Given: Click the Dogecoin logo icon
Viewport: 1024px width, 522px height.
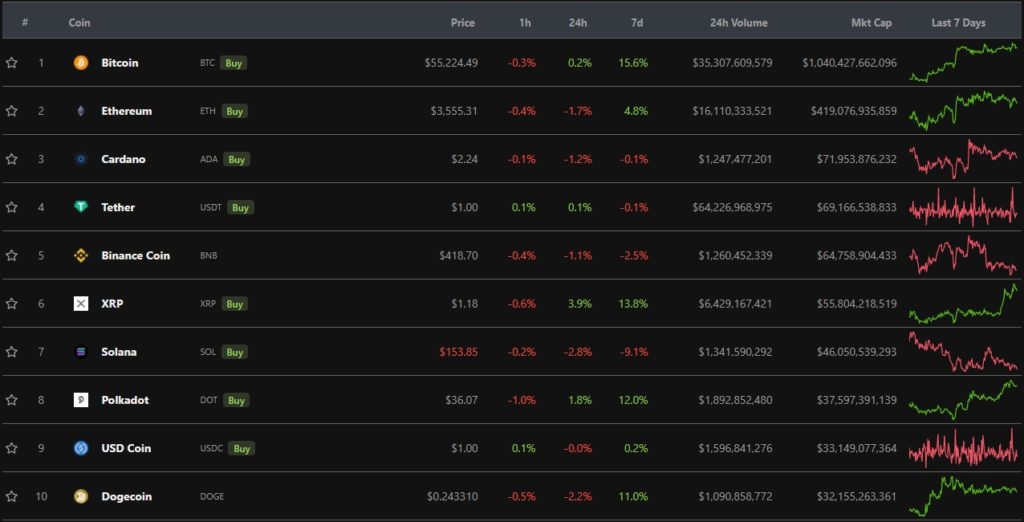Looking at the screenshot, I should coord(81,496).
